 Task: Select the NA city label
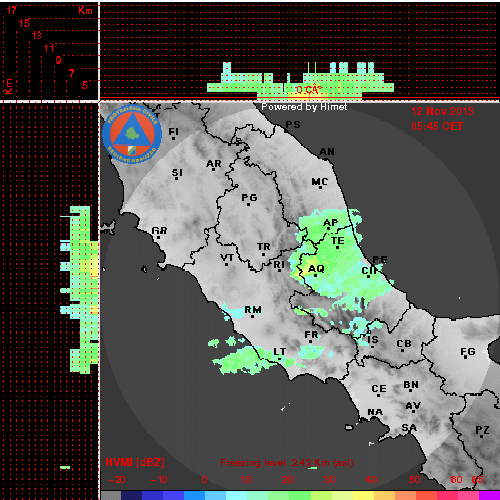tap(375, 412)
